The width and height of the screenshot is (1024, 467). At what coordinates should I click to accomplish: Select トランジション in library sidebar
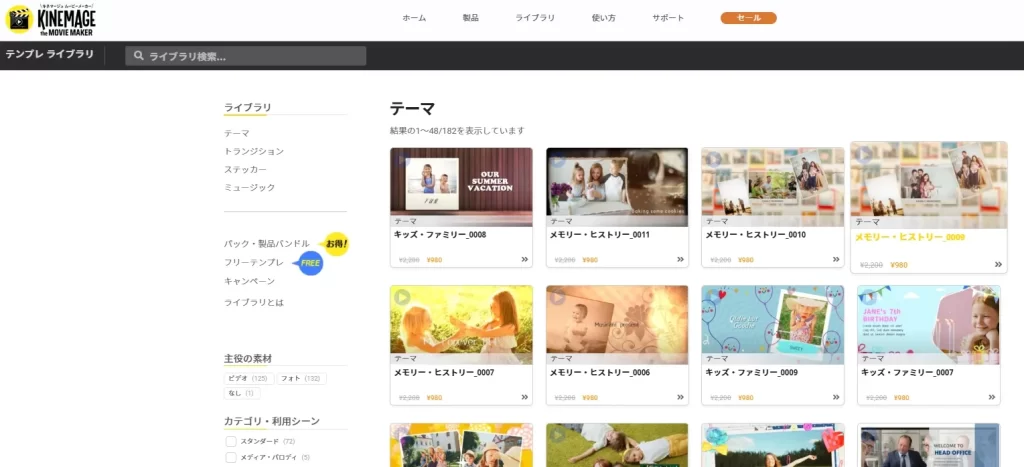tap(254, 152)
